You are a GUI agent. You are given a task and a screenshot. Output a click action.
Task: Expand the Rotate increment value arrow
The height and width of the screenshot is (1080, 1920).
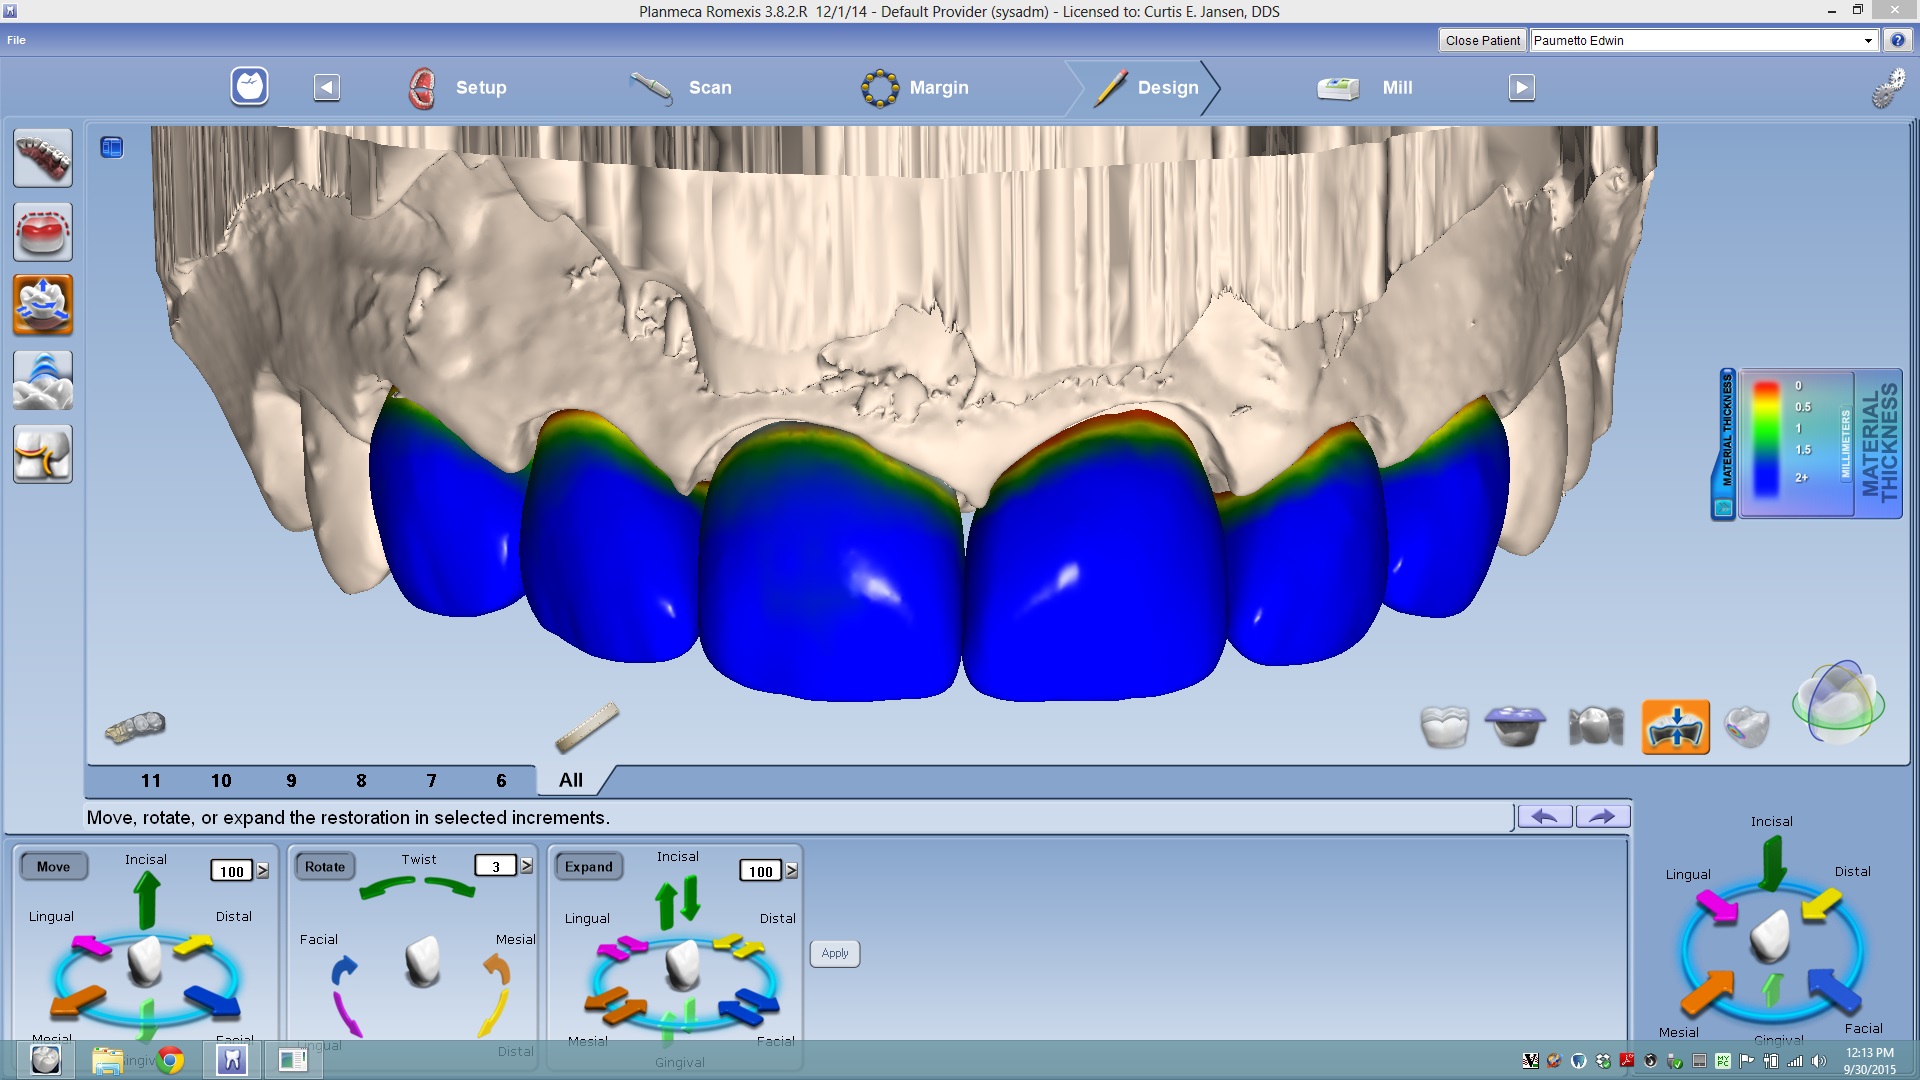click(x=527, y=867)
